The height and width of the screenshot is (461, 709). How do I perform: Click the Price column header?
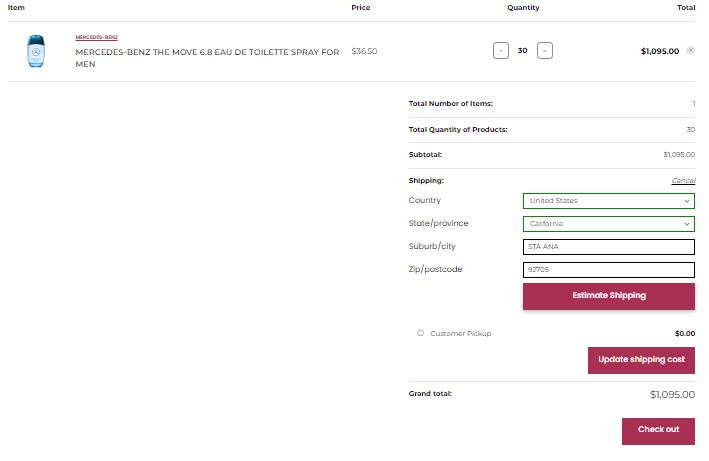pos(360,8)
